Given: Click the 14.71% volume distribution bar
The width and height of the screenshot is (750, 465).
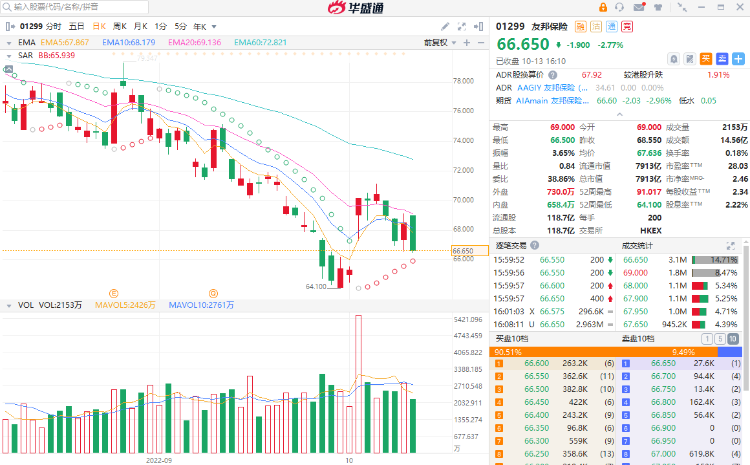Looking at the screenshot, I should (715, 260).
